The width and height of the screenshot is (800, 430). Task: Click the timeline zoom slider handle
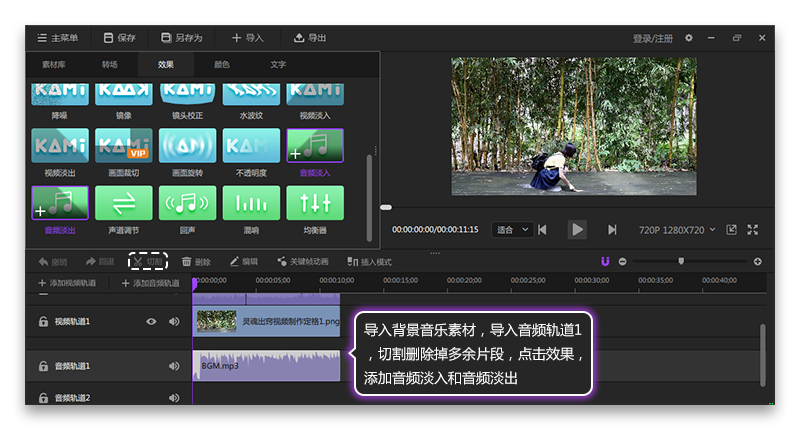point(681,261)
